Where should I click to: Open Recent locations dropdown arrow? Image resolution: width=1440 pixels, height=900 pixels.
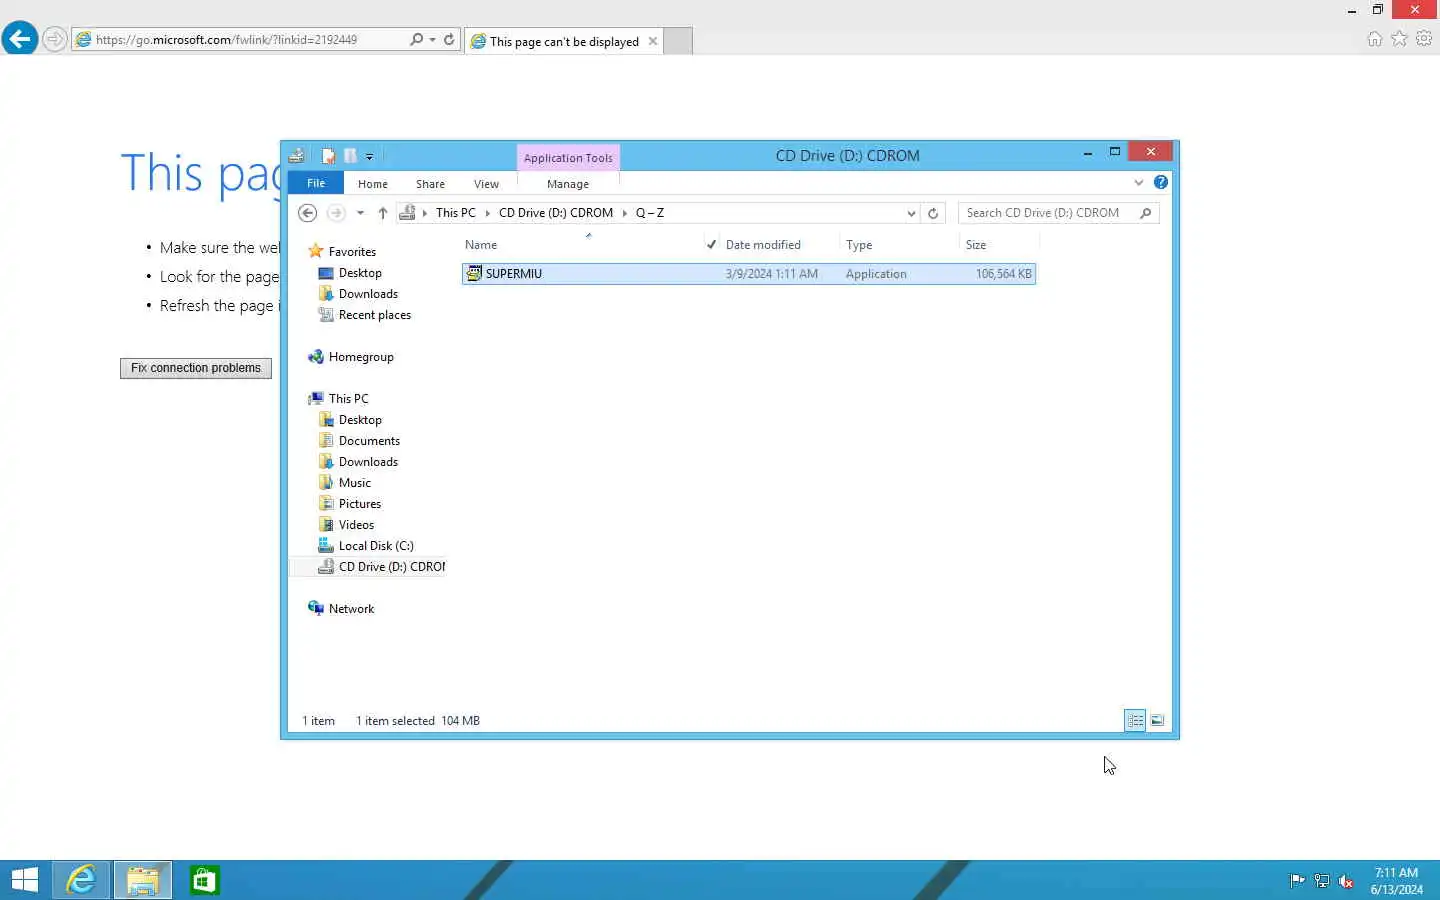point(360,213)
